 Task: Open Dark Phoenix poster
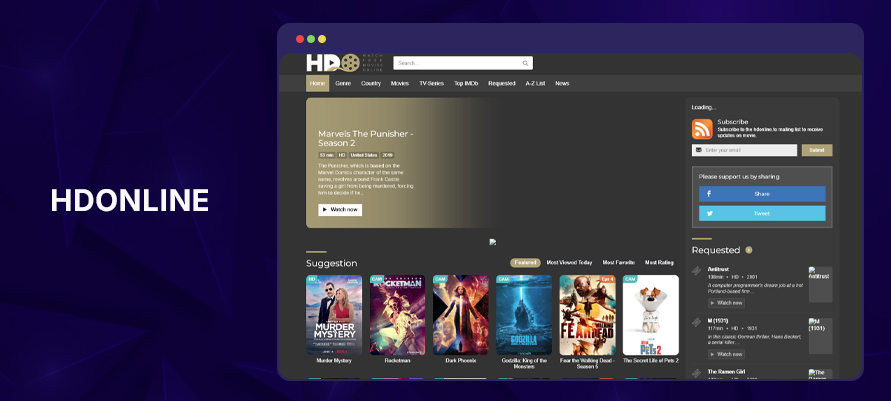pos(461,315)
